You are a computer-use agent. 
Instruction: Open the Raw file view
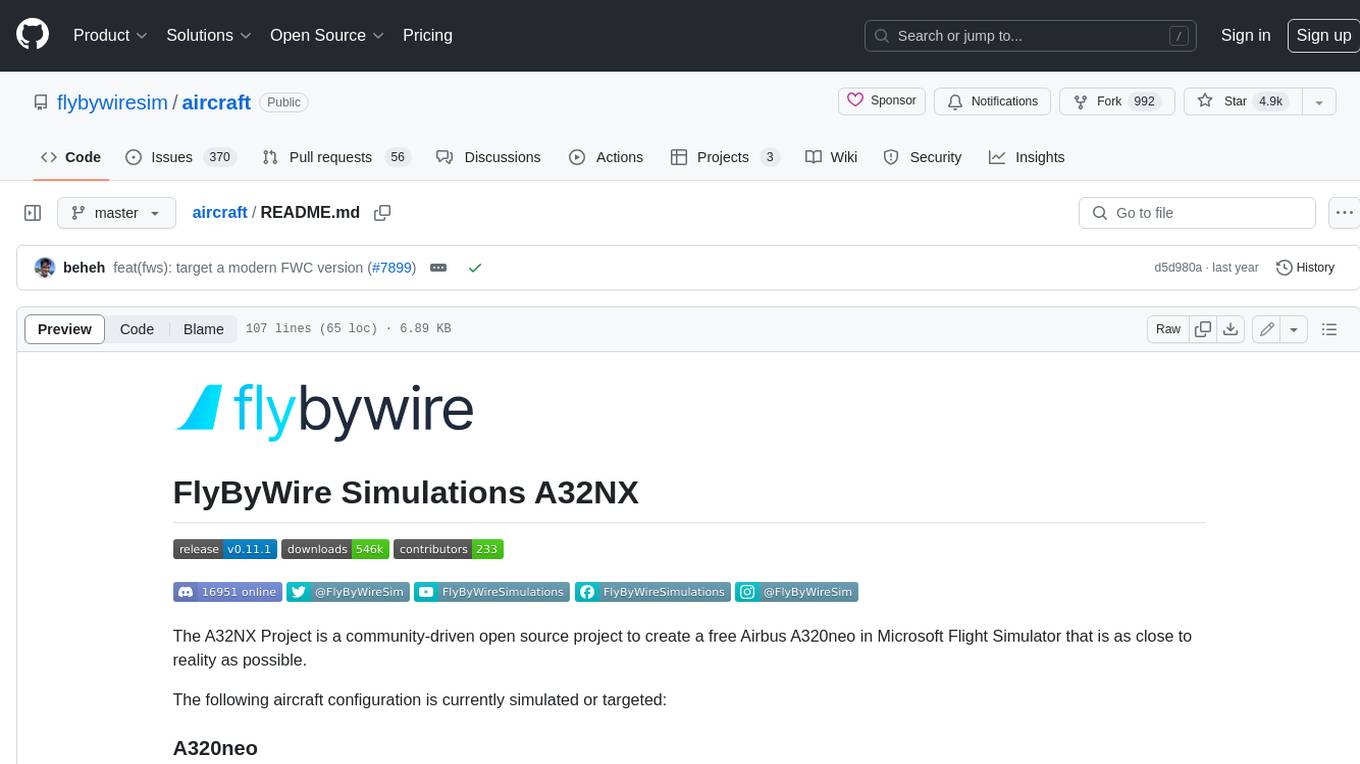tap(1168, 329)
